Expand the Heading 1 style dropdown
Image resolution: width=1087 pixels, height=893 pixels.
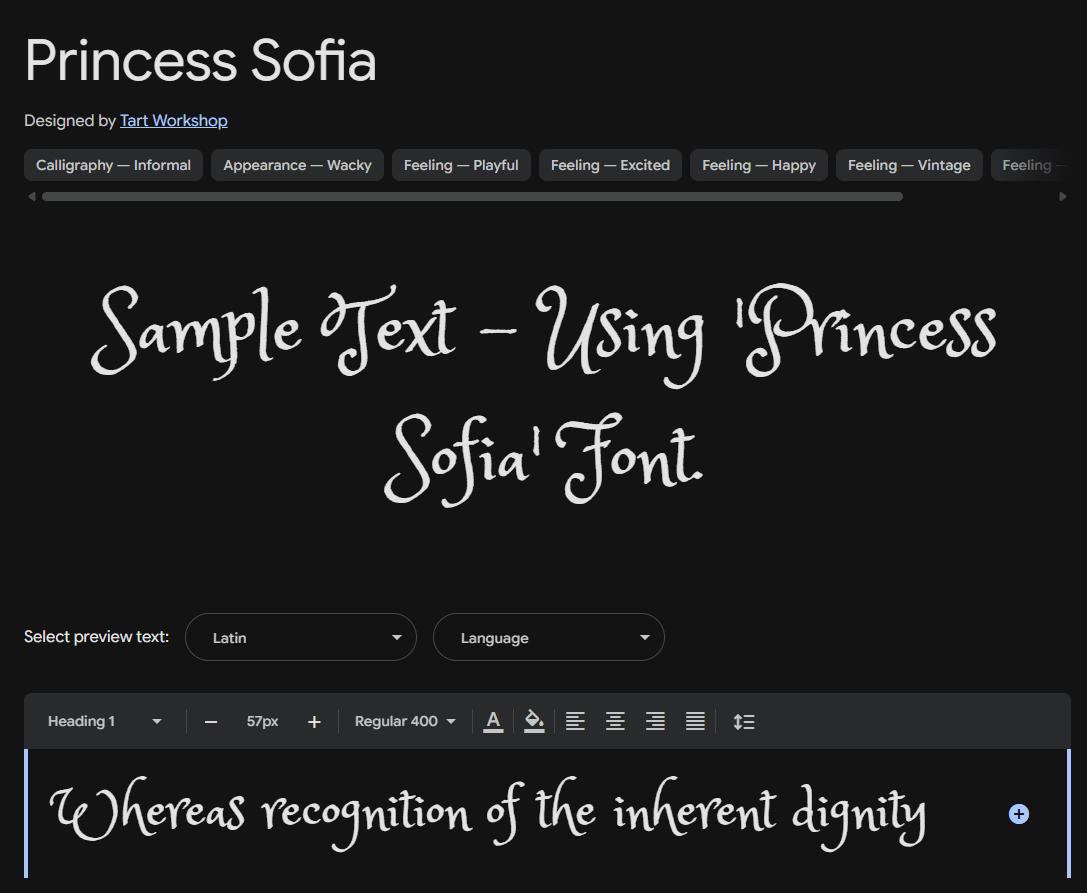(x=104, y=721)
